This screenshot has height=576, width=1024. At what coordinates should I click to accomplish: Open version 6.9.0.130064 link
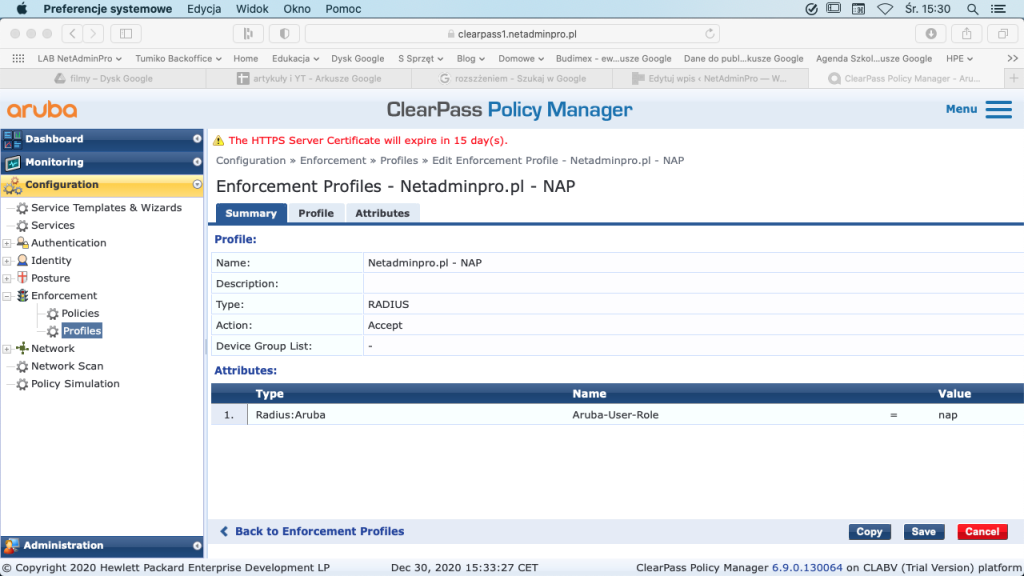(x=807, y=568)
